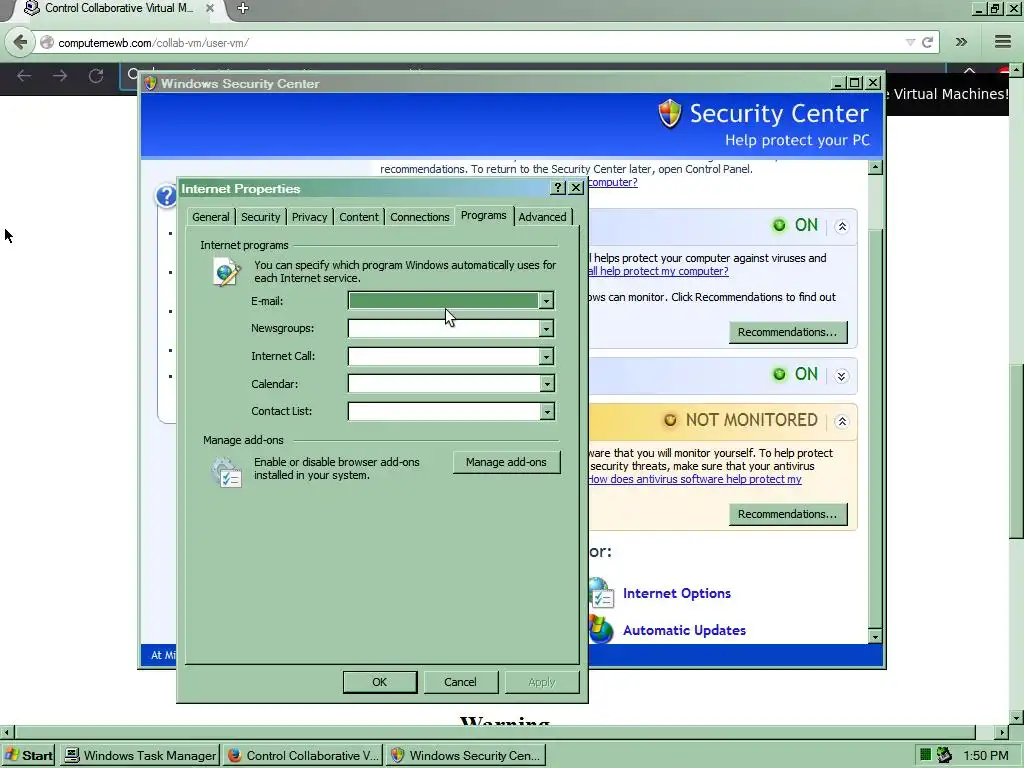Open the Security tab

coord(261,217)
